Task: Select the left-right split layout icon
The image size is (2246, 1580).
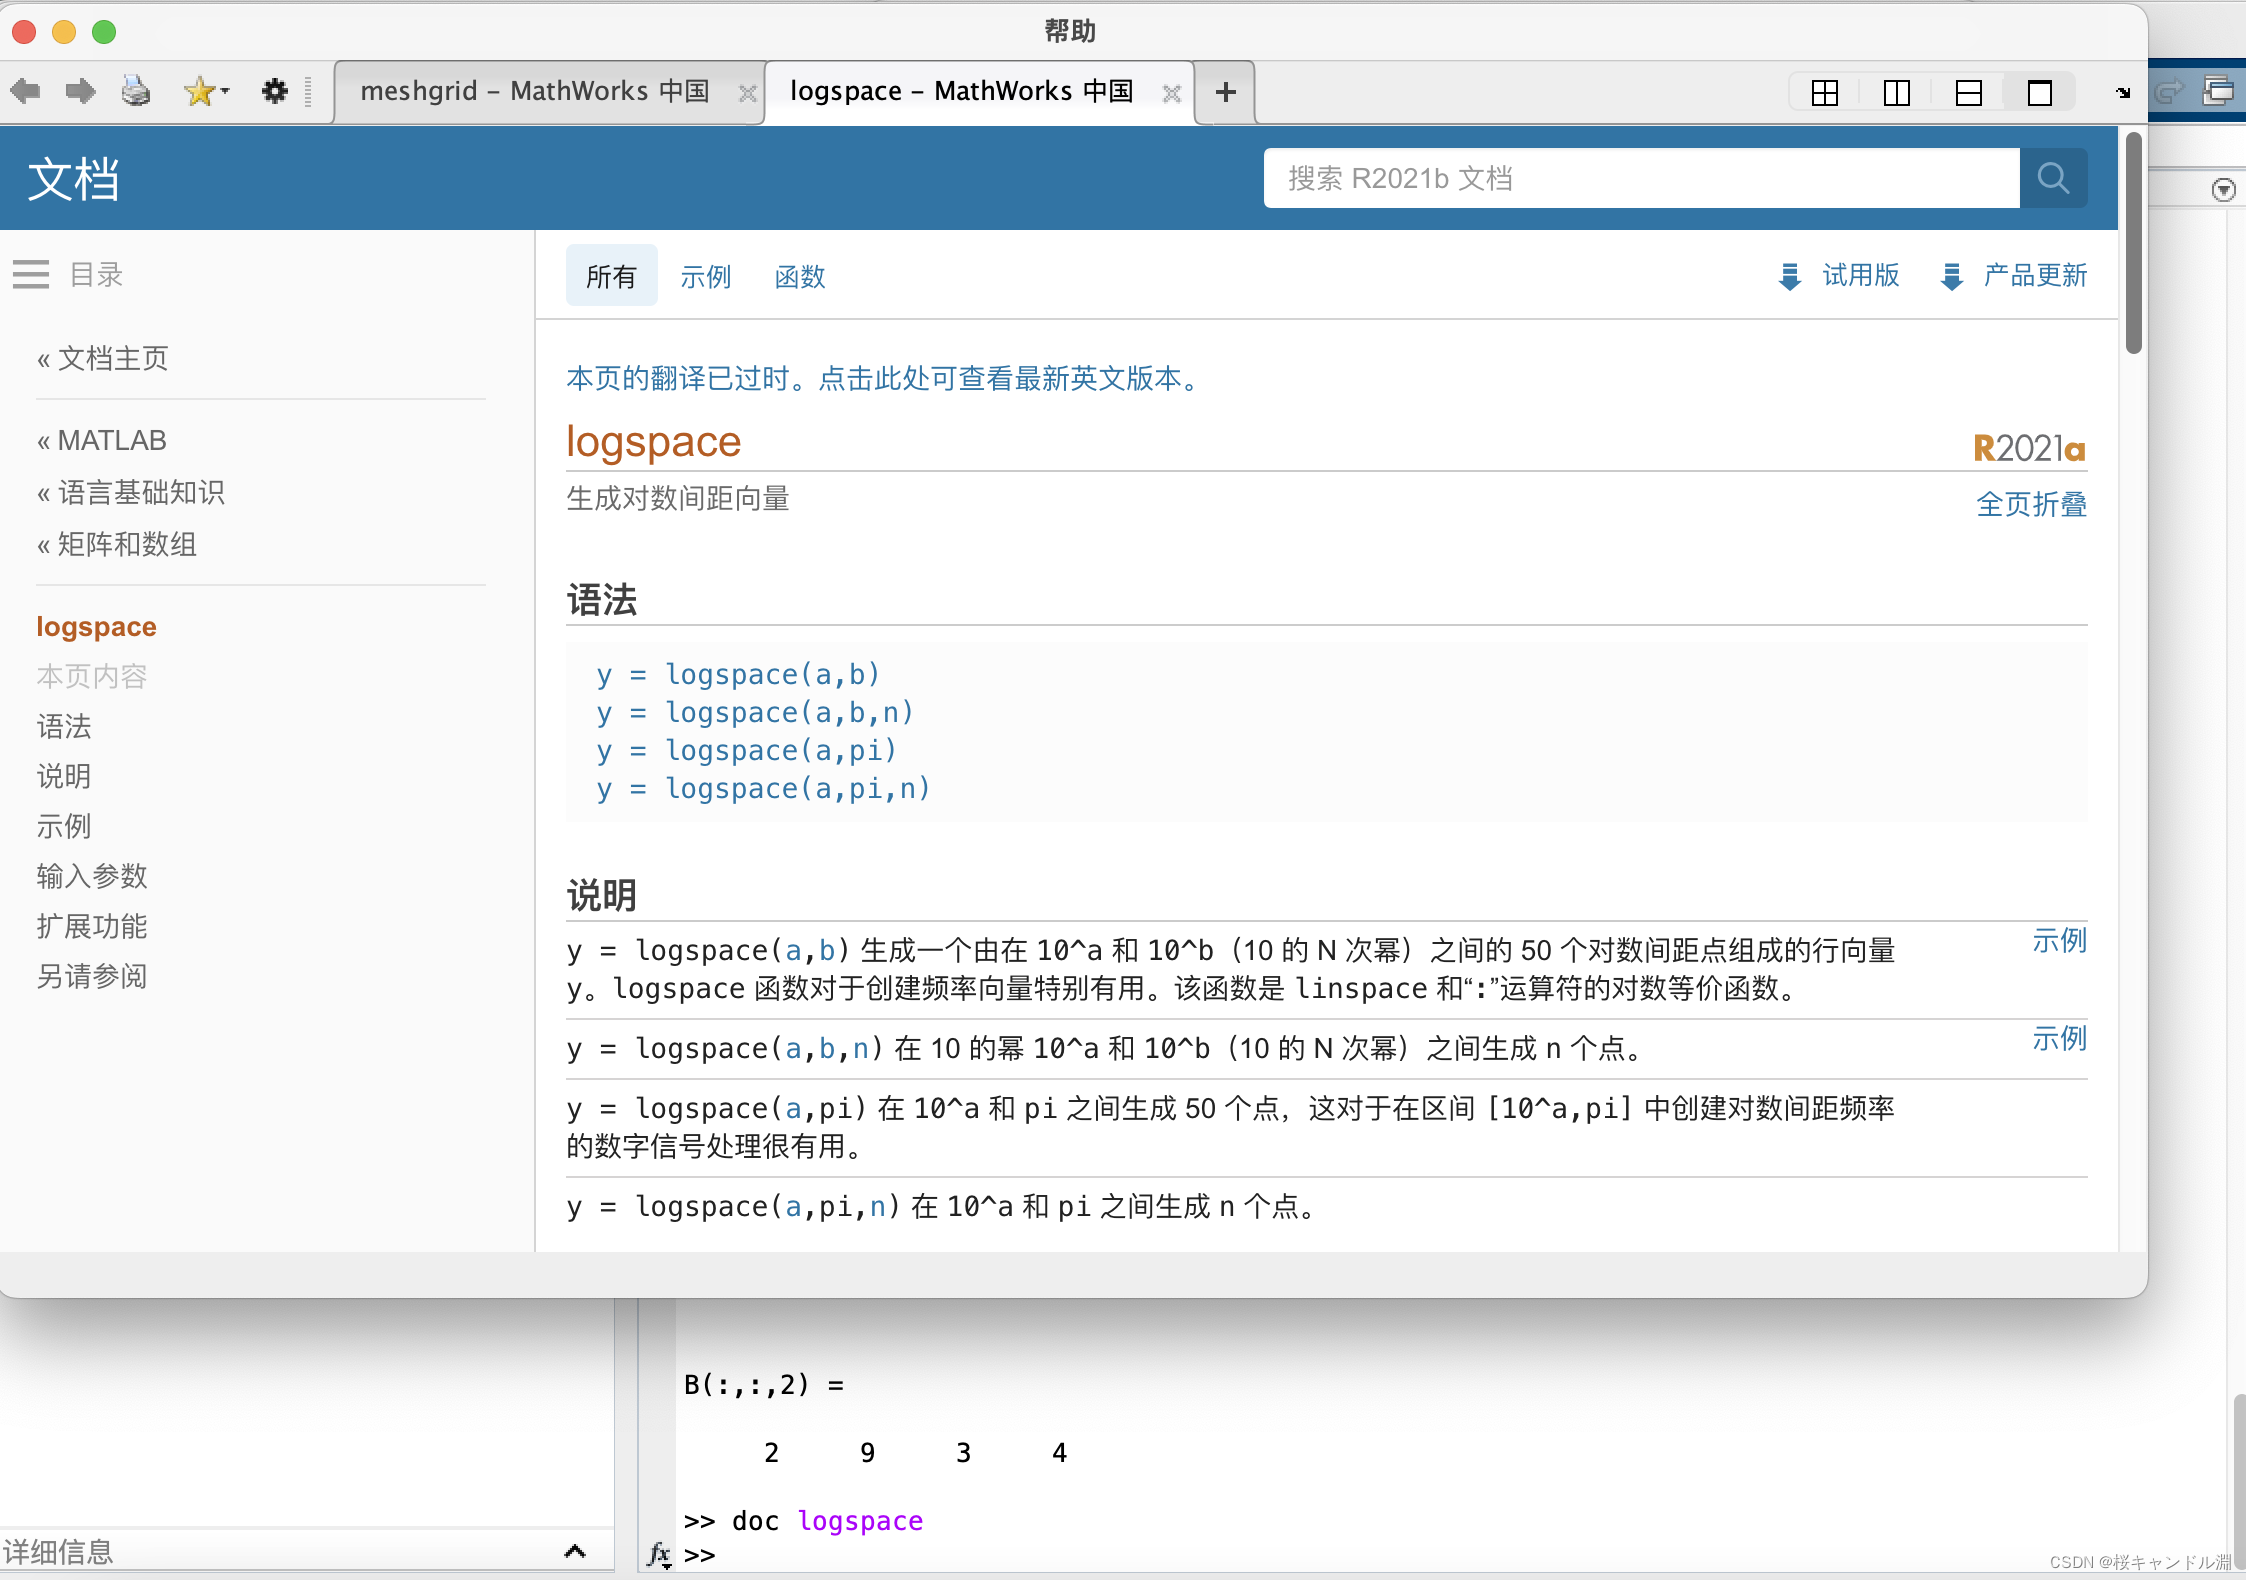Action: pyautogui.click(x=1896, y=93)
